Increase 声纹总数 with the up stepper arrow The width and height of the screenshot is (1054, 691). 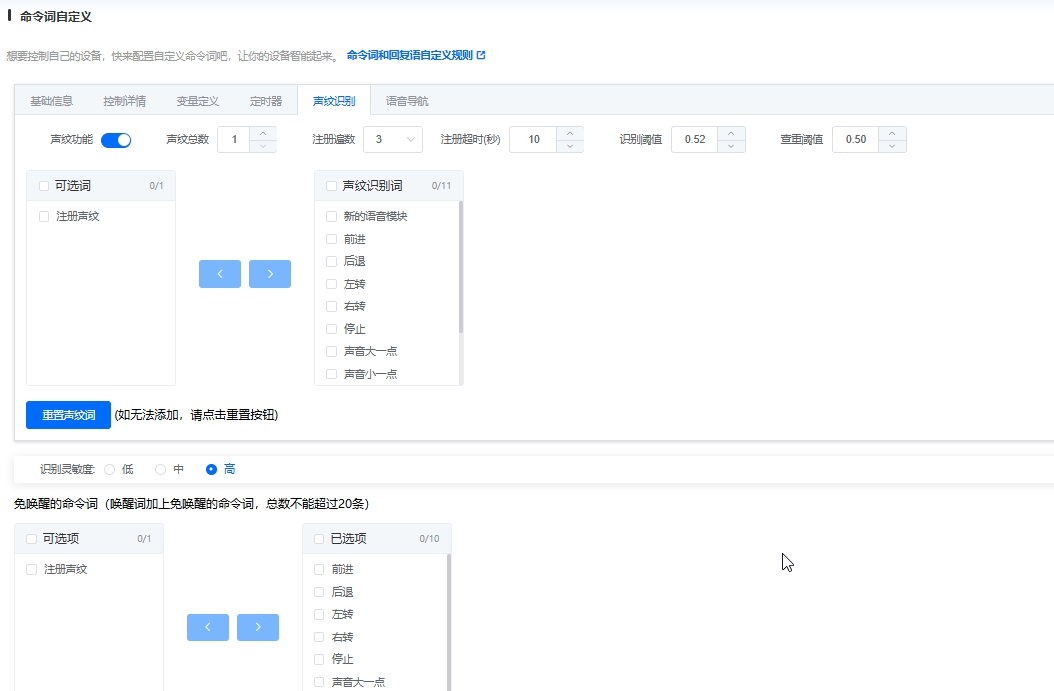[265, 133]
